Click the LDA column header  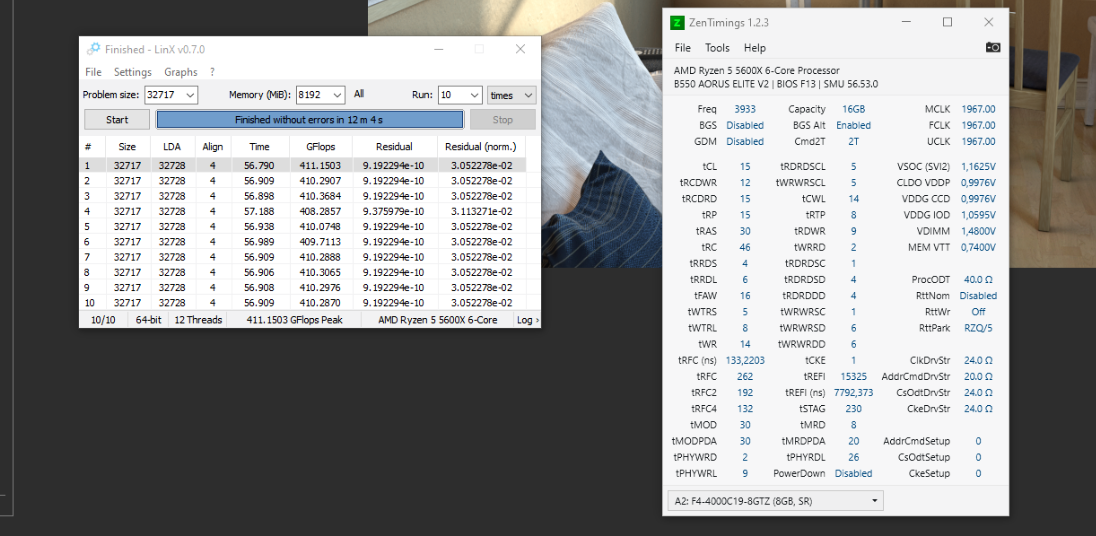(172, 147)
